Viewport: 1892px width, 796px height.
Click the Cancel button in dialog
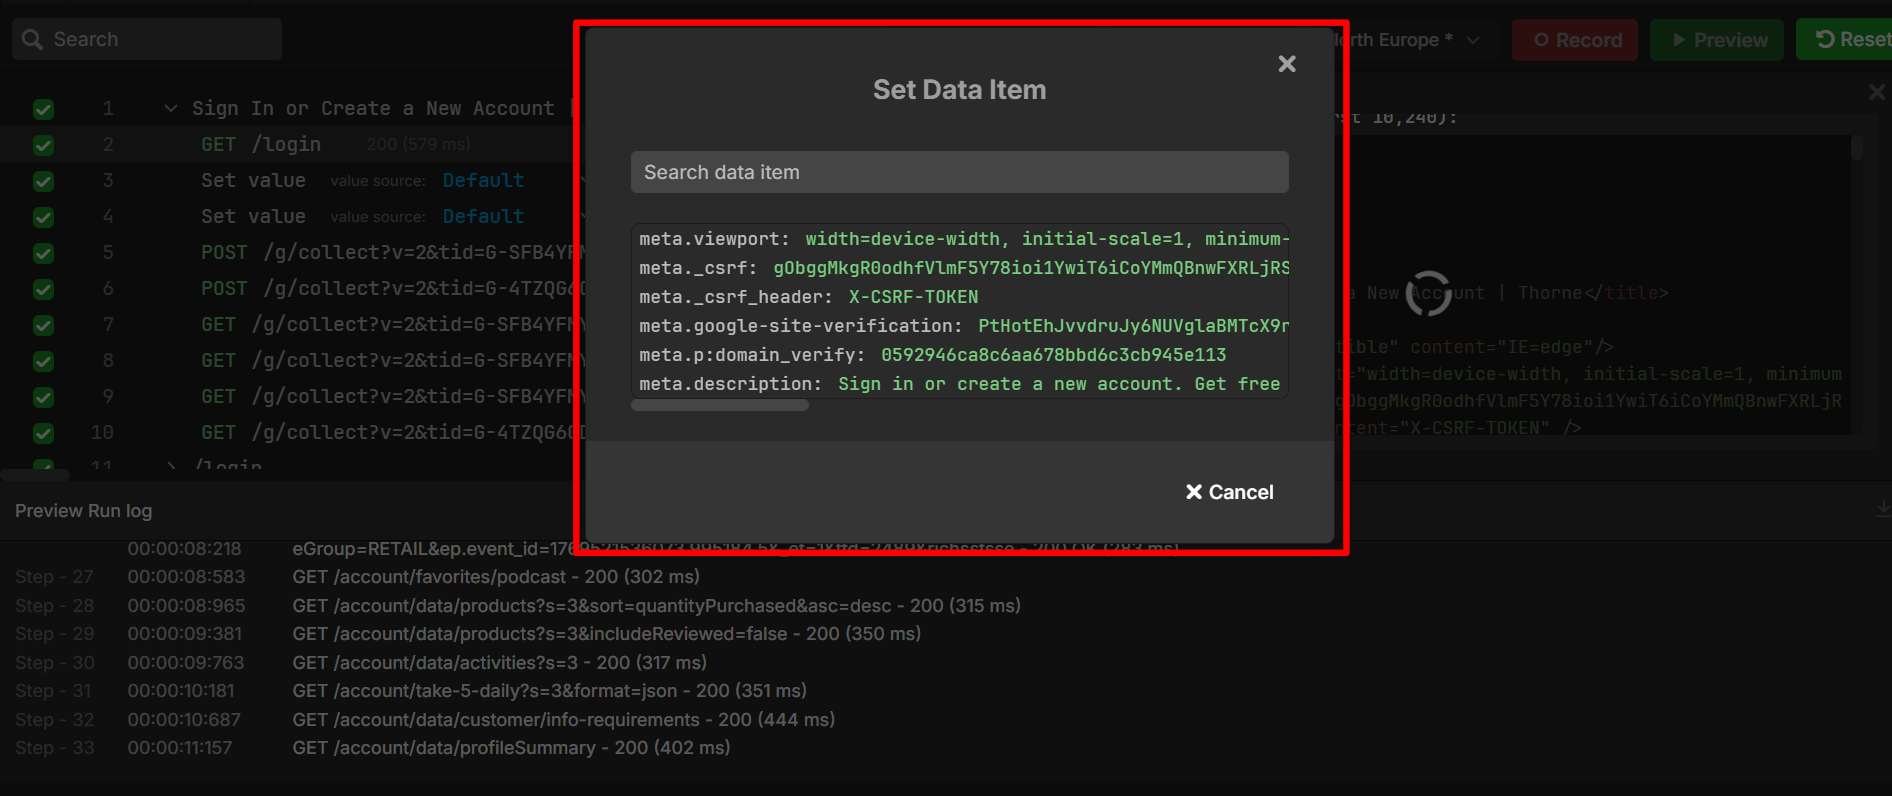point(1229,492)
